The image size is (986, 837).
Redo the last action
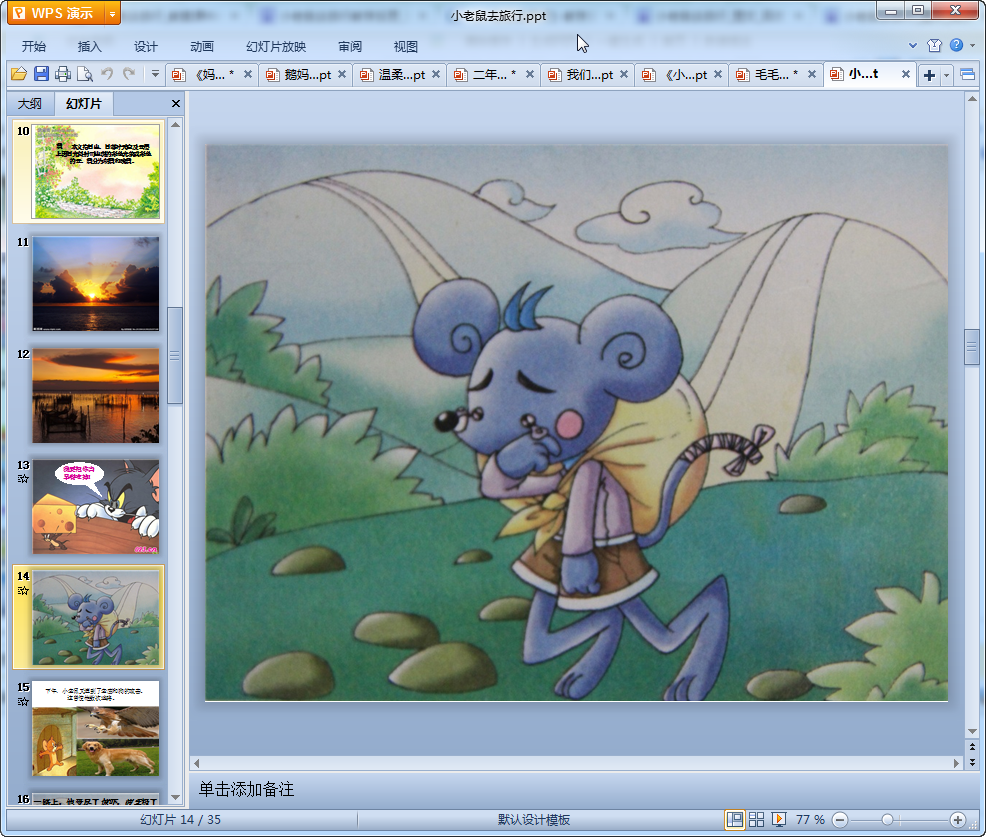(x=129, y=74)
